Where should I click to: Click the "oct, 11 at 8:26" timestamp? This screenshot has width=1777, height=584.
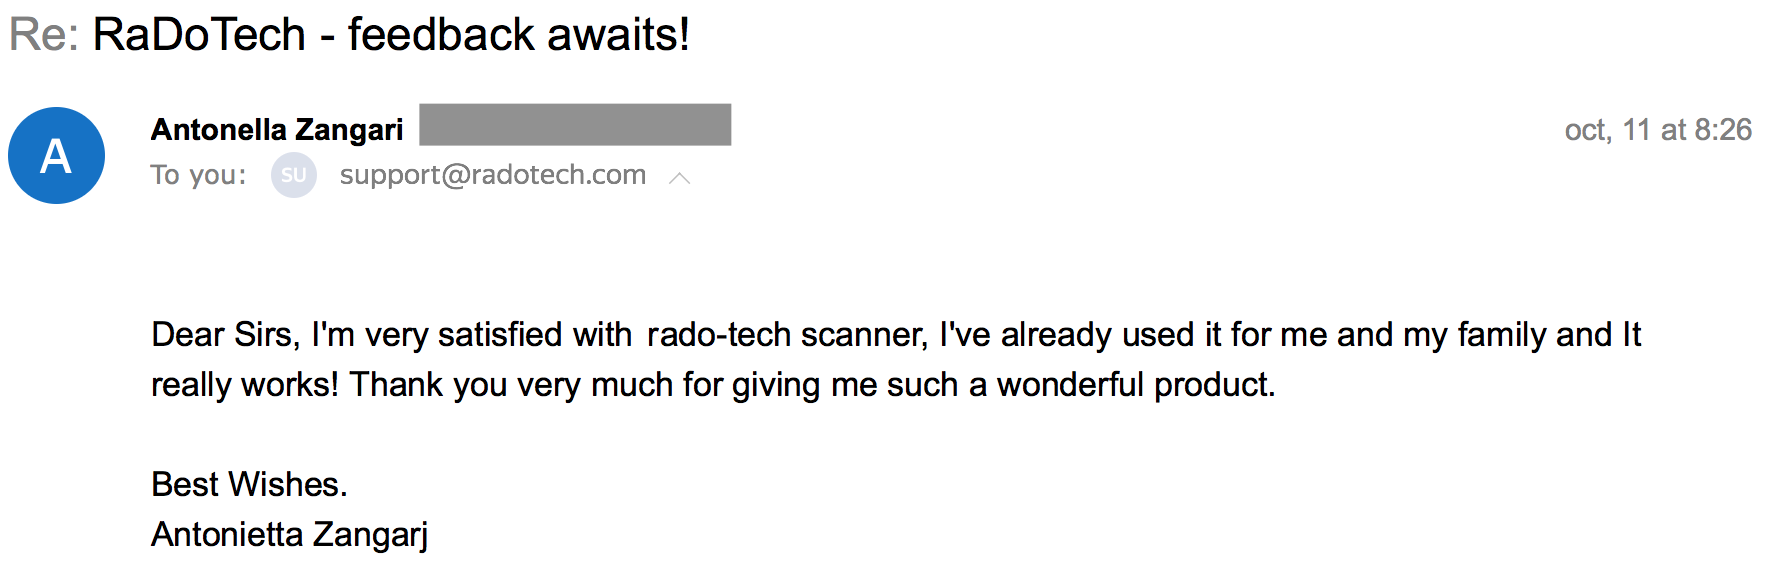point(1657,130)
